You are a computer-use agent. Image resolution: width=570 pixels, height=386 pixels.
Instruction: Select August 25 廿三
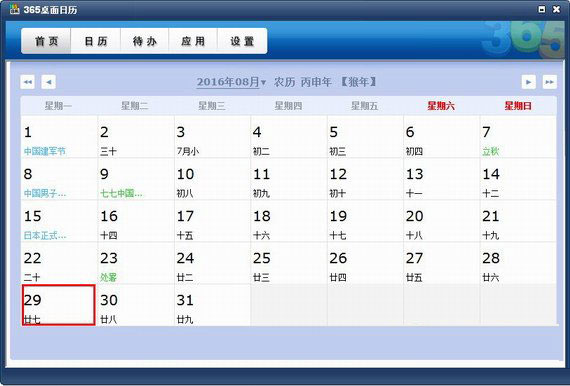pyautogui.click(x=289, y=263)
